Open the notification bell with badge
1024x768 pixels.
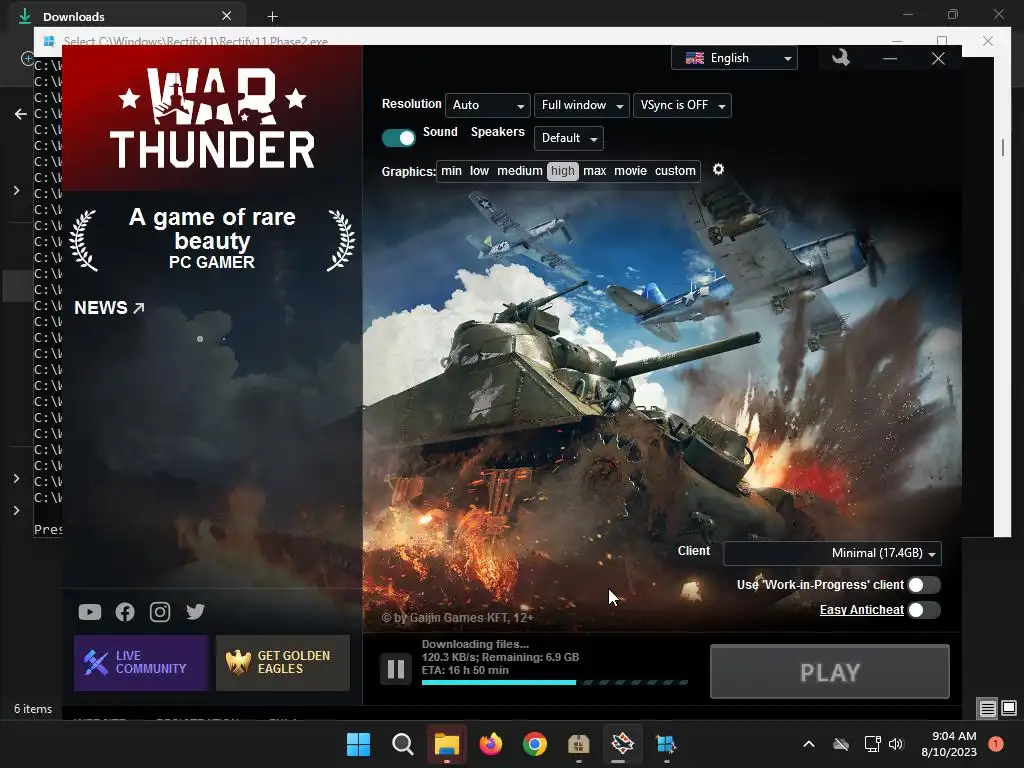[x=996, y=744]
